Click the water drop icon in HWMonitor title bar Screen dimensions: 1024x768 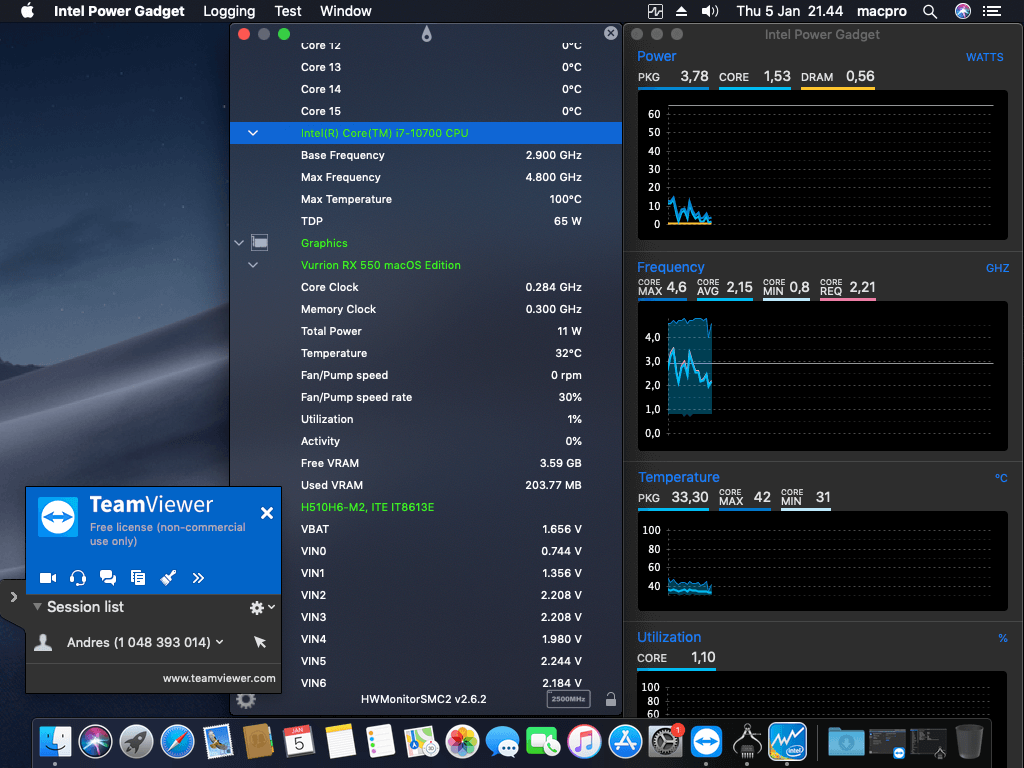(x=426, y=34)
